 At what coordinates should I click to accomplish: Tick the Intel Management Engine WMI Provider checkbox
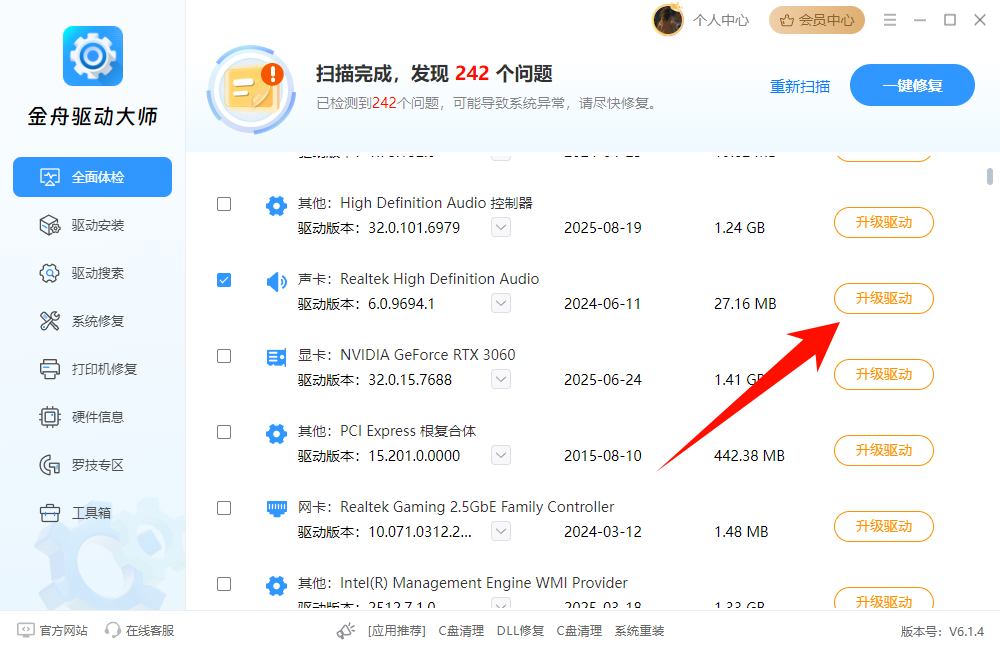pyautogui.click(x=224, y=584)
